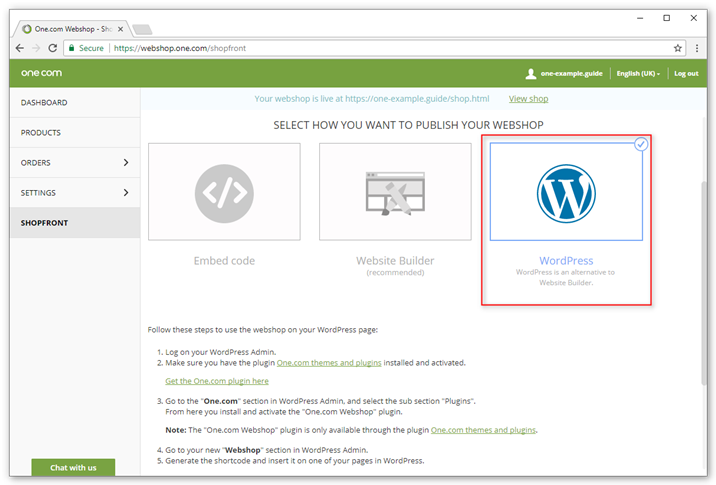Click the page vertical scrollbar
716x485 pixels.
coord(704,283)
